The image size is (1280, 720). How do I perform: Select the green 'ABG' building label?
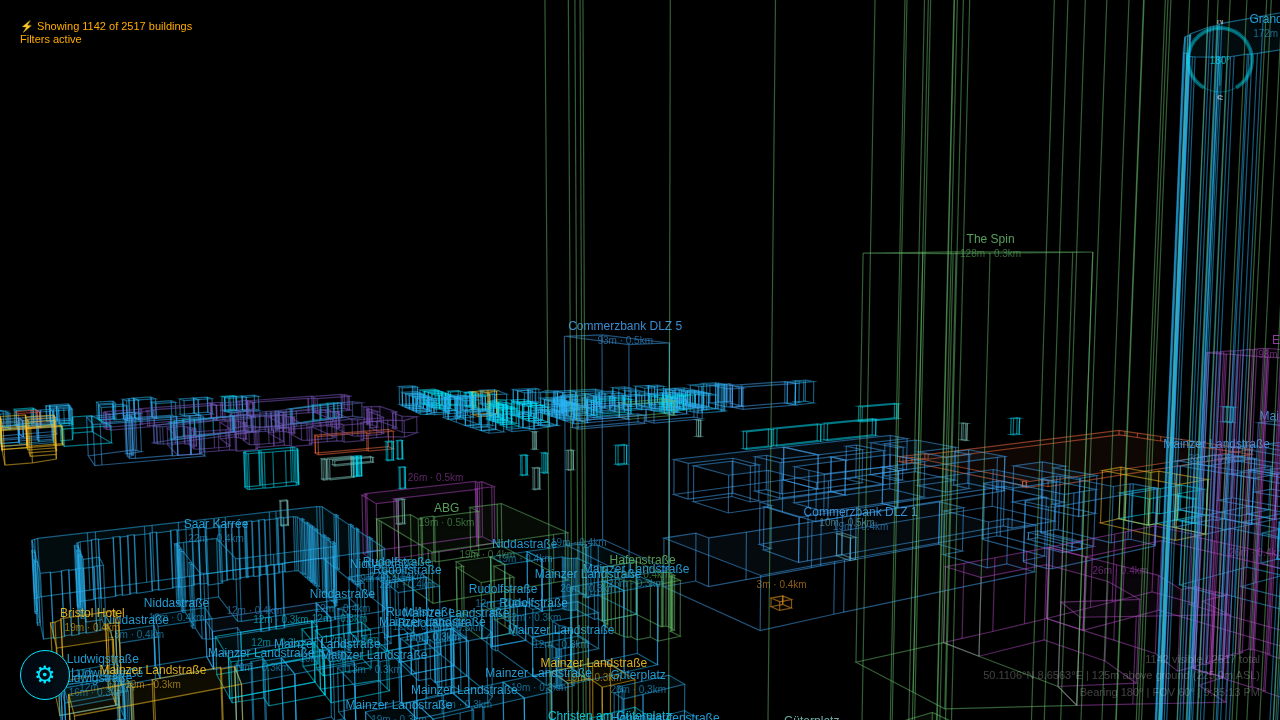446,508
